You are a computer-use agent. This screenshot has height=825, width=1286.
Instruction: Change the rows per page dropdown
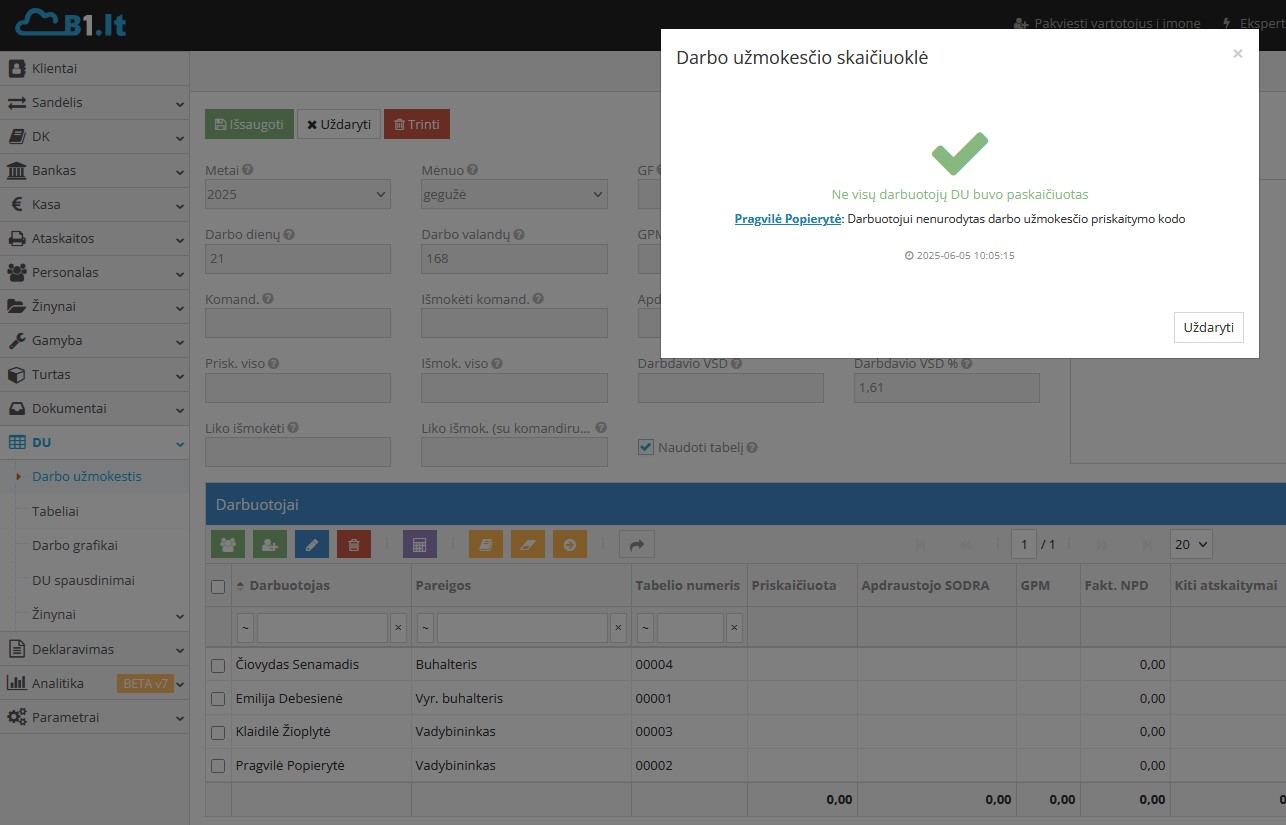(x=1191, y=544)
